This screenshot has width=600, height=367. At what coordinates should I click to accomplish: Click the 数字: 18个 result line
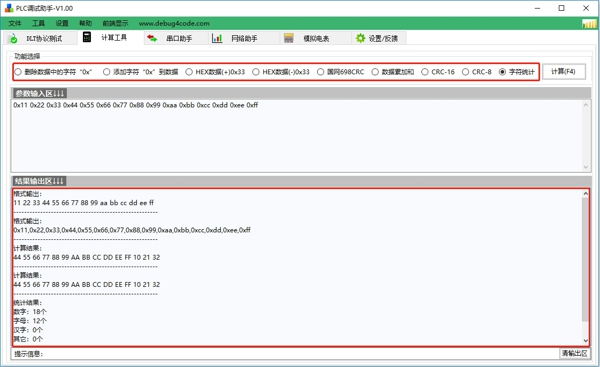[30, 312]
